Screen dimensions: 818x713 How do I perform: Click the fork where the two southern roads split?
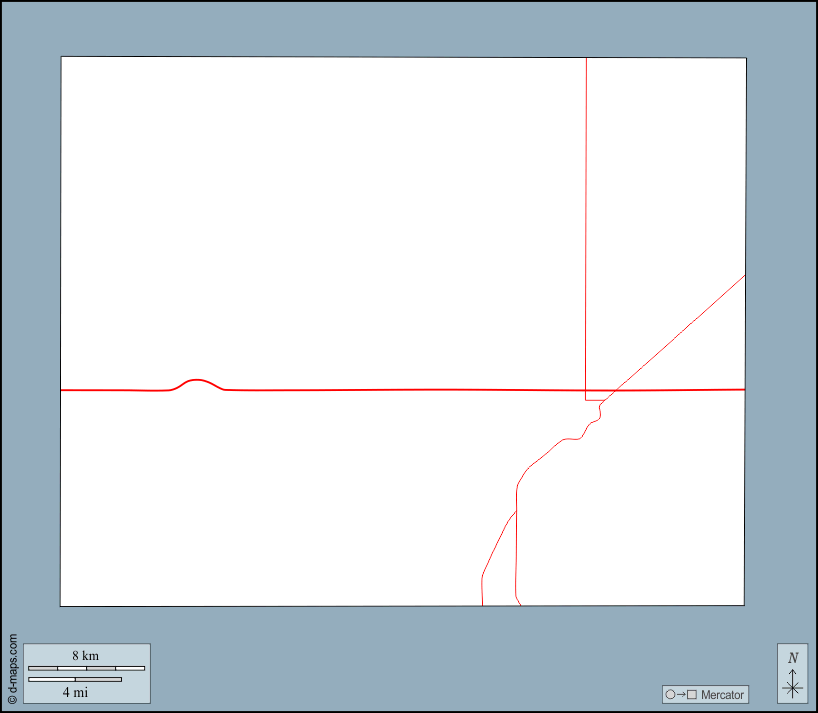pos(516,511)
